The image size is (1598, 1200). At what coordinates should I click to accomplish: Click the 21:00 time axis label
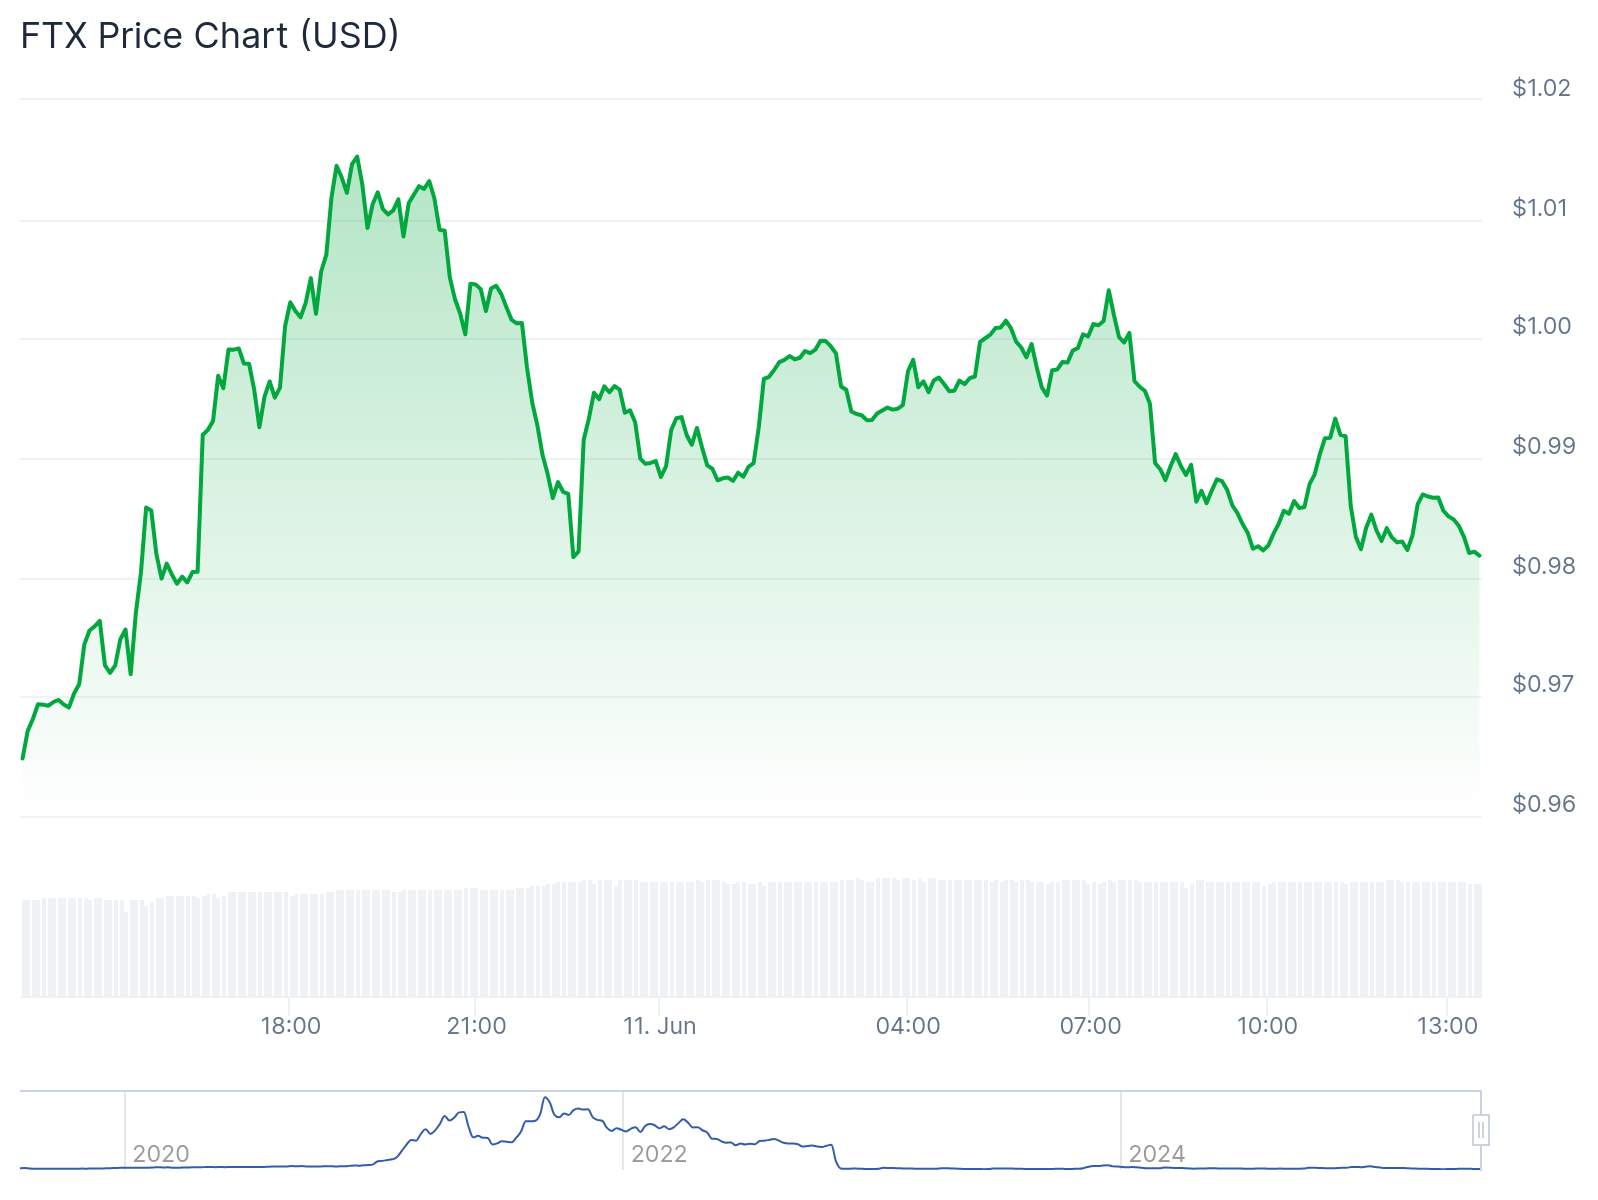click(x=476, y=1026)
